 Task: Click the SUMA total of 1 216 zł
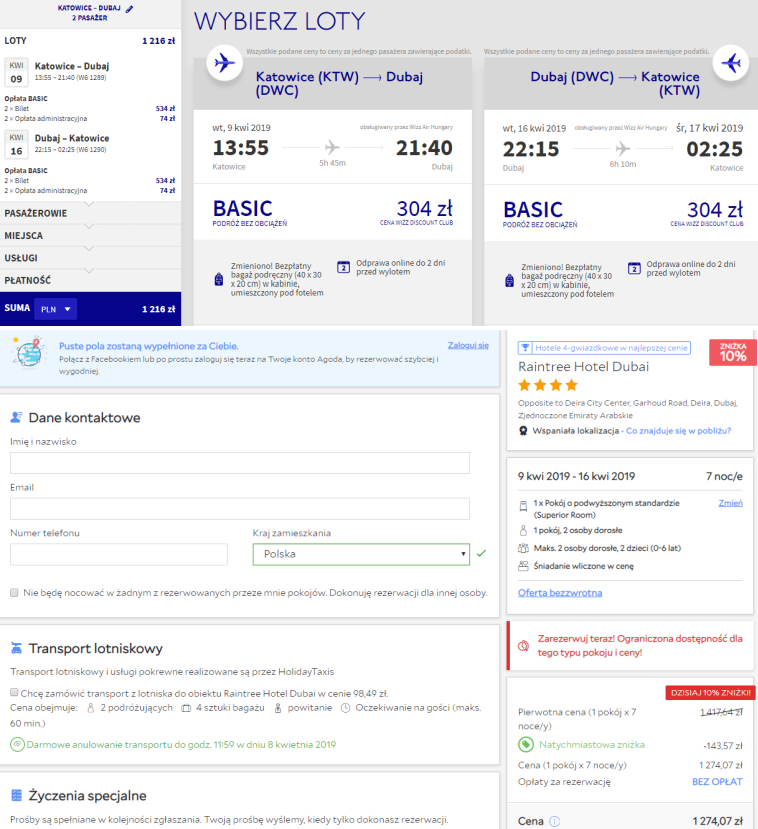click(x=159, y=309)
